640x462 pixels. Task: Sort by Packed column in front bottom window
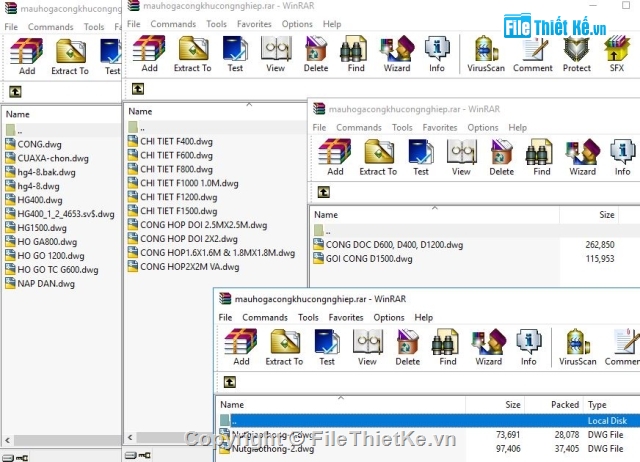click(x=554, y=404)
